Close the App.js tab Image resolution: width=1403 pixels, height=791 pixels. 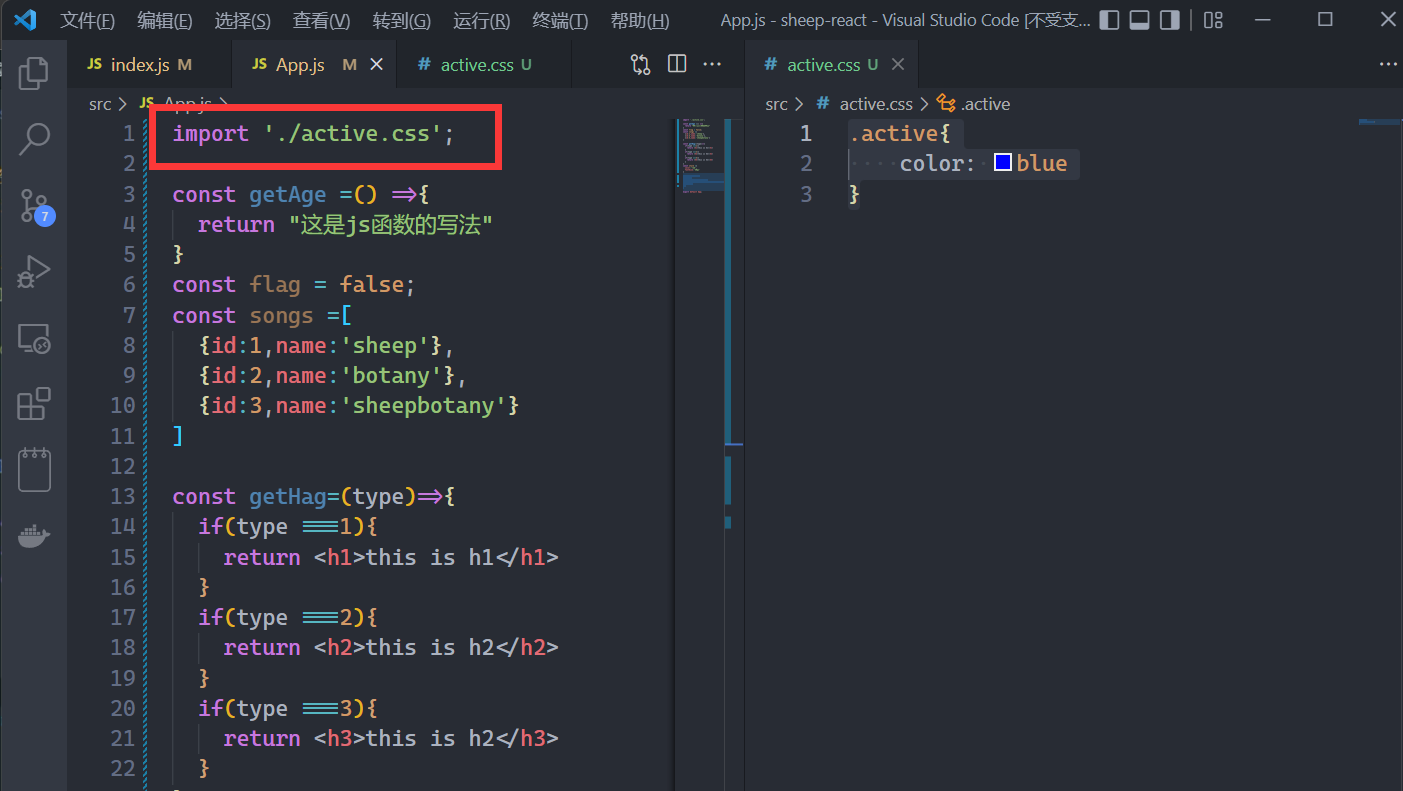click(x=377, y=64)
